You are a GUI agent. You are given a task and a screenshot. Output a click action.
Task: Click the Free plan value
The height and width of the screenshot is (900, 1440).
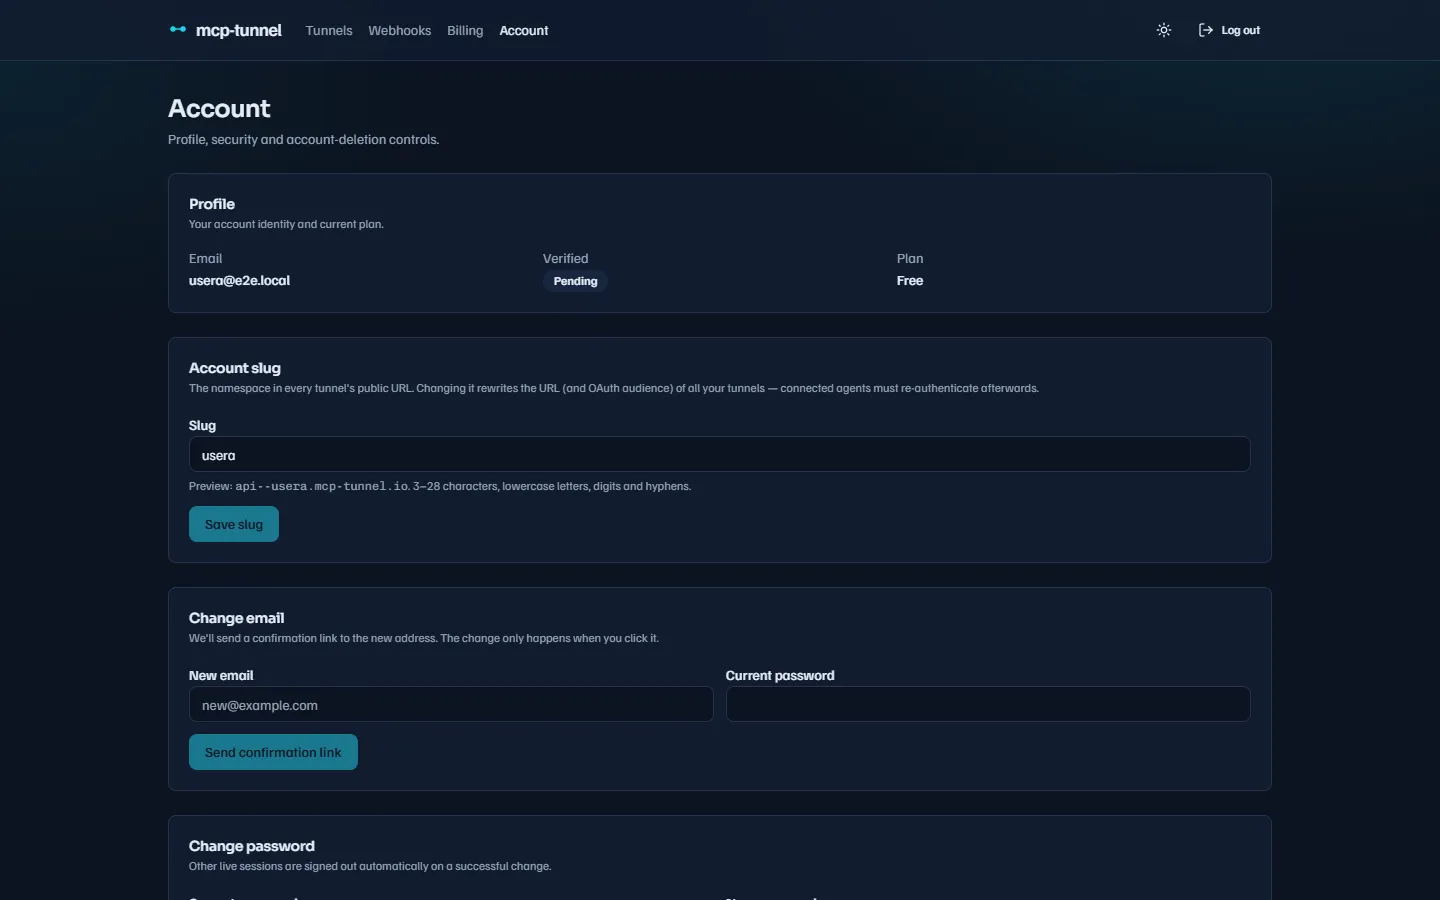pyautogui.click(x=910, y=281)
